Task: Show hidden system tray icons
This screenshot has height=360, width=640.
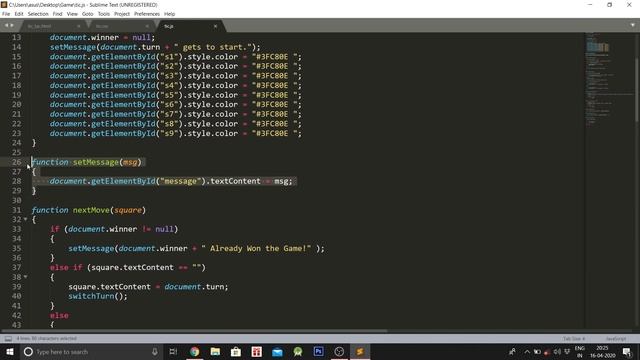Action: pyautogui.click(x=527, y=351)
